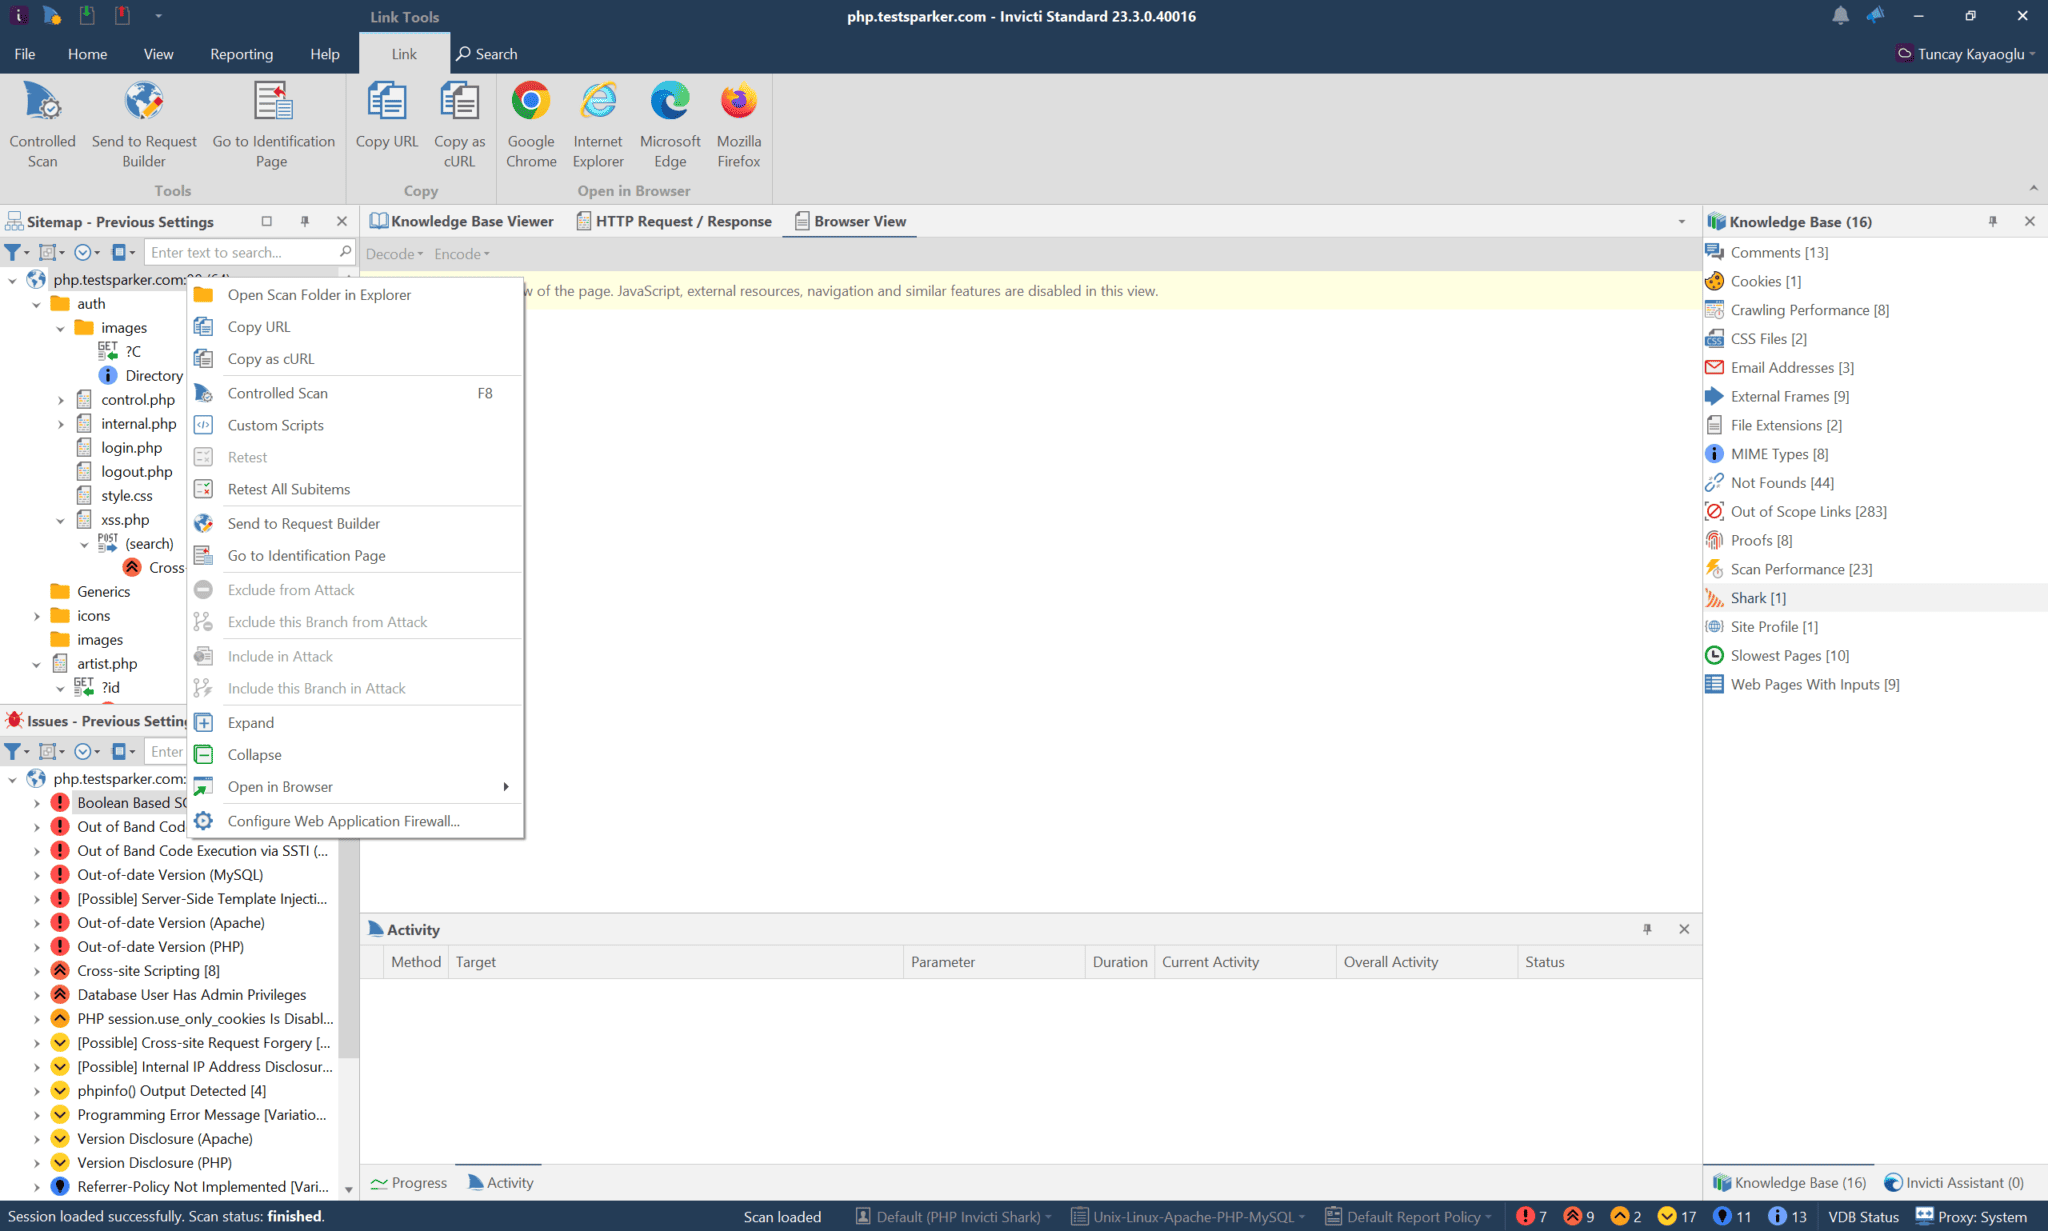Pin the Sitemap panel
Viewport: 2048px width, 1231px height.
click(305, 222)
